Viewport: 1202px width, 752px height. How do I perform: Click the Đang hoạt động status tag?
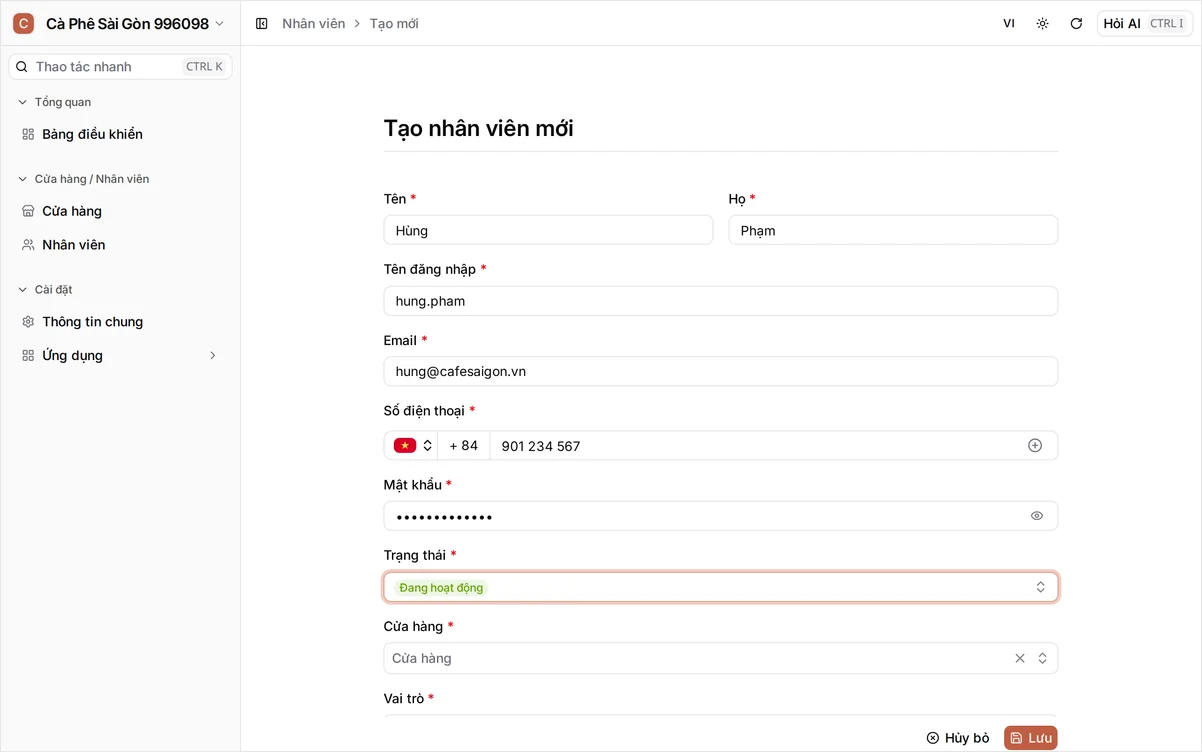(x=441, y=587)
